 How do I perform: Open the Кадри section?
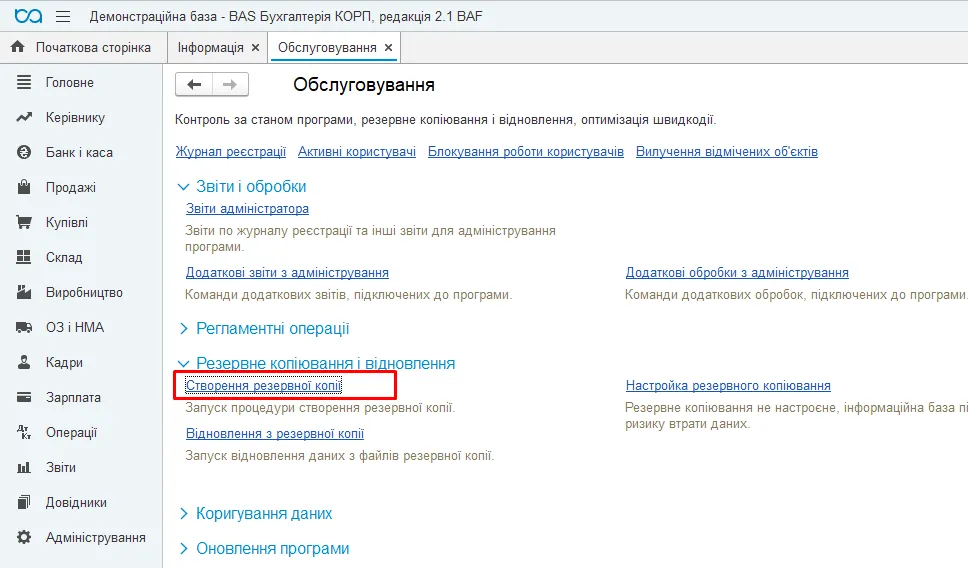click(x=64, y=362)
